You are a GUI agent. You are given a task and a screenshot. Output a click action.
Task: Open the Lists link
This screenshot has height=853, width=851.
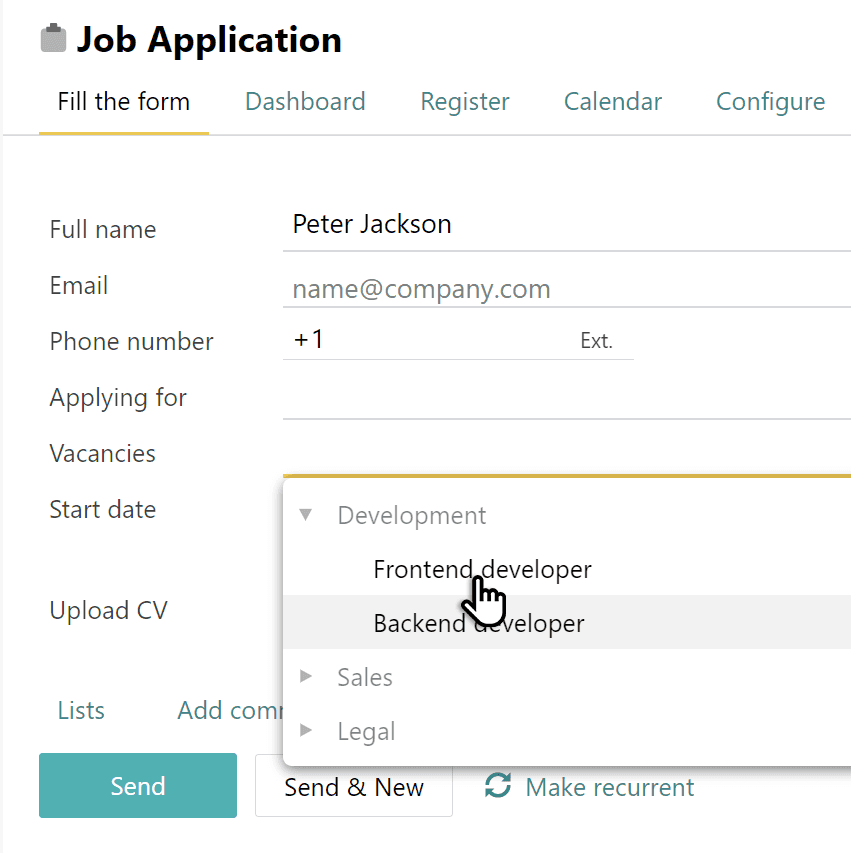click(80, 710)
